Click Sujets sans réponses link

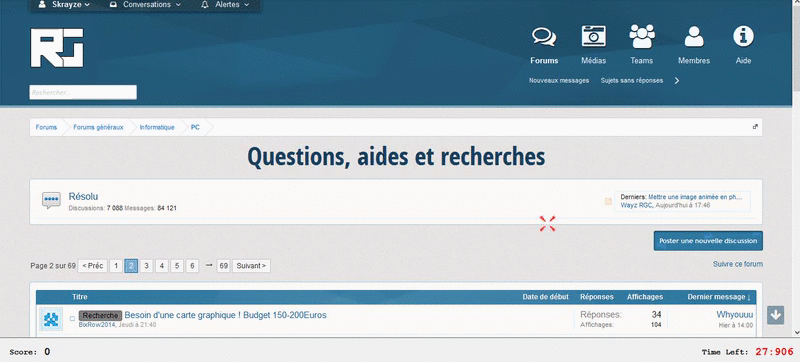point(632,81)
